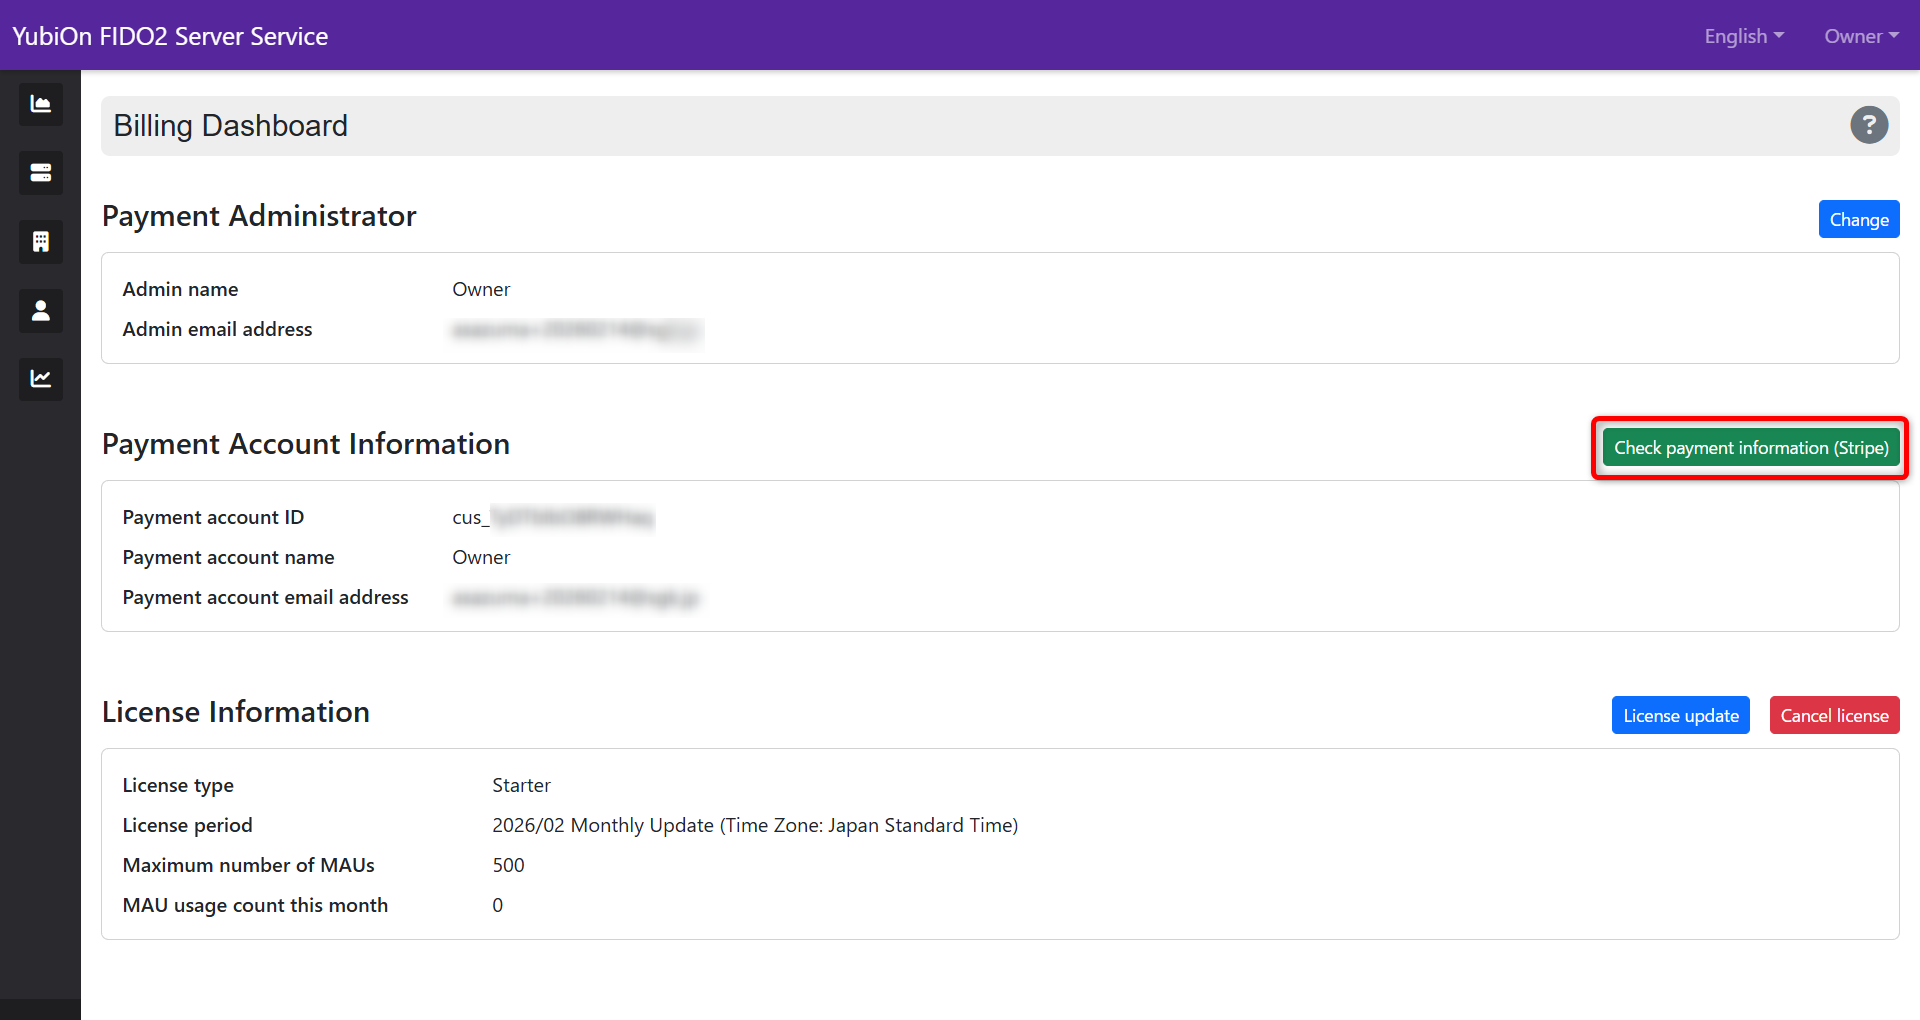Open the area chart icon in sidebar
This screenshot has height=1020, width=1920.
40,104
